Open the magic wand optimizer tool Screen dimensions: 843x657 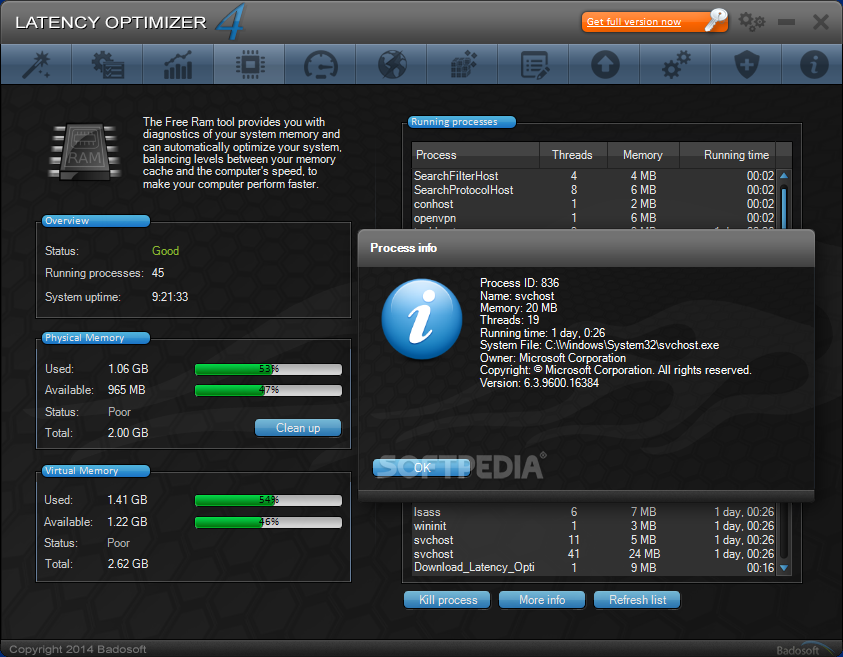click(x=36, y=65)
